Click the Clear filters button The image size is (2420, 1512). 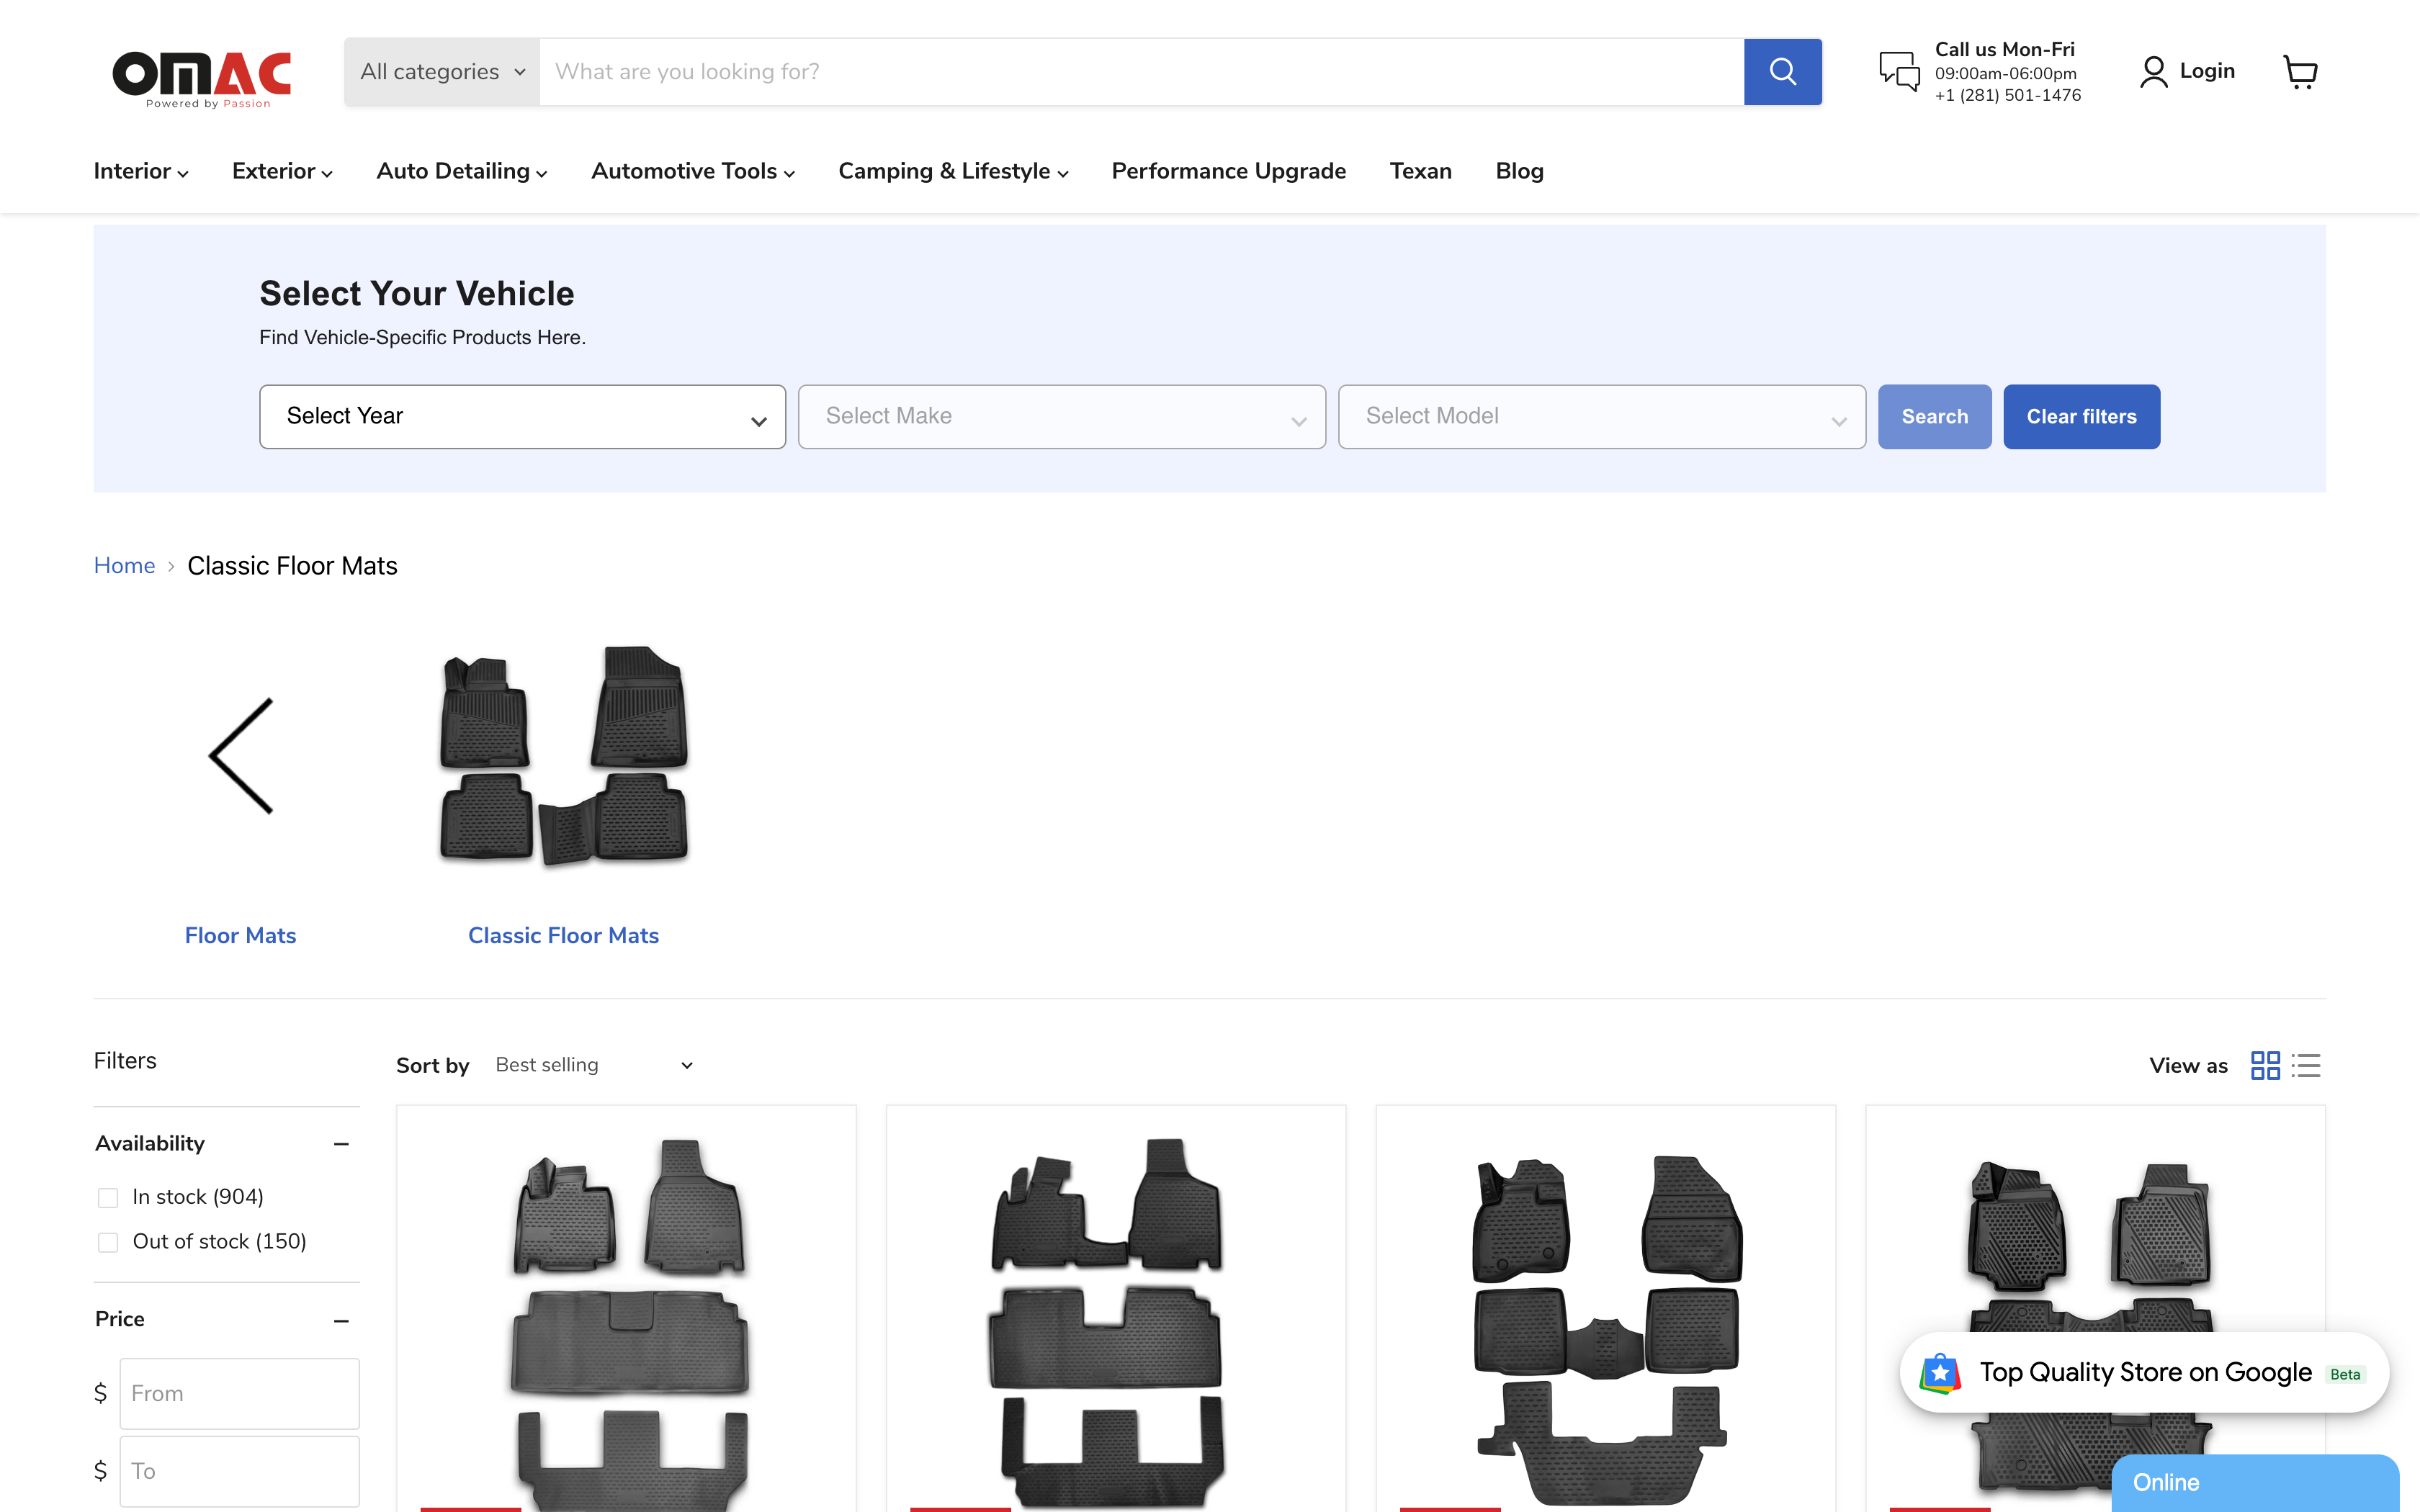click(x=2081, y=416)
